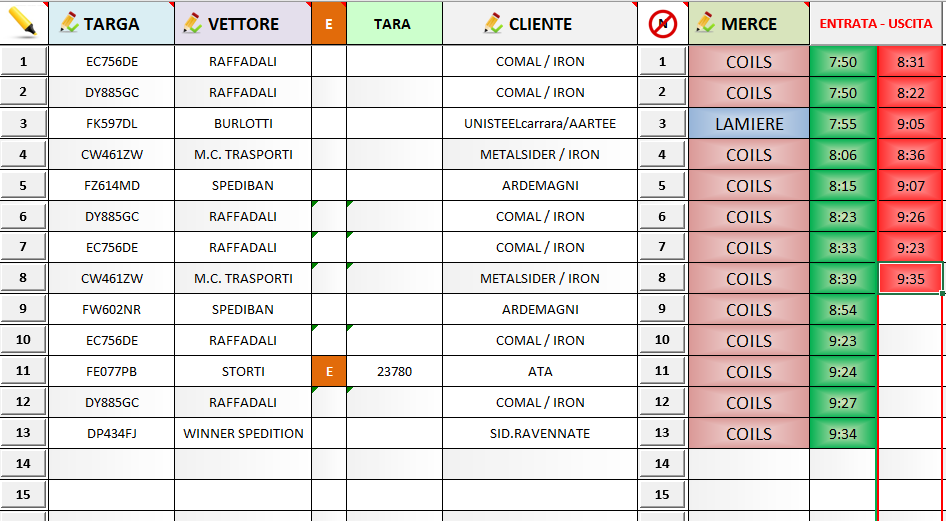This screenshot has height=521, width=946.
Task: Select uscita time 9:05
Action: [910, 124]
